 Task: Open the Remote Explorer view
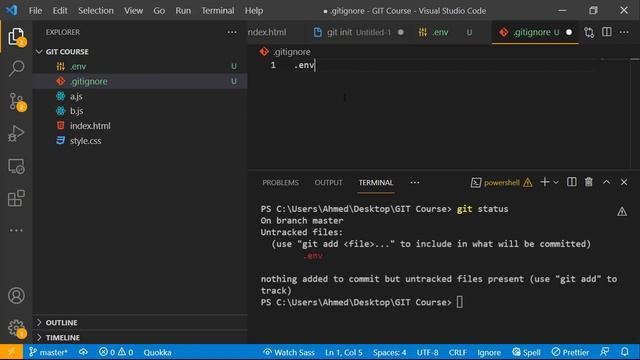pos(16,166)
